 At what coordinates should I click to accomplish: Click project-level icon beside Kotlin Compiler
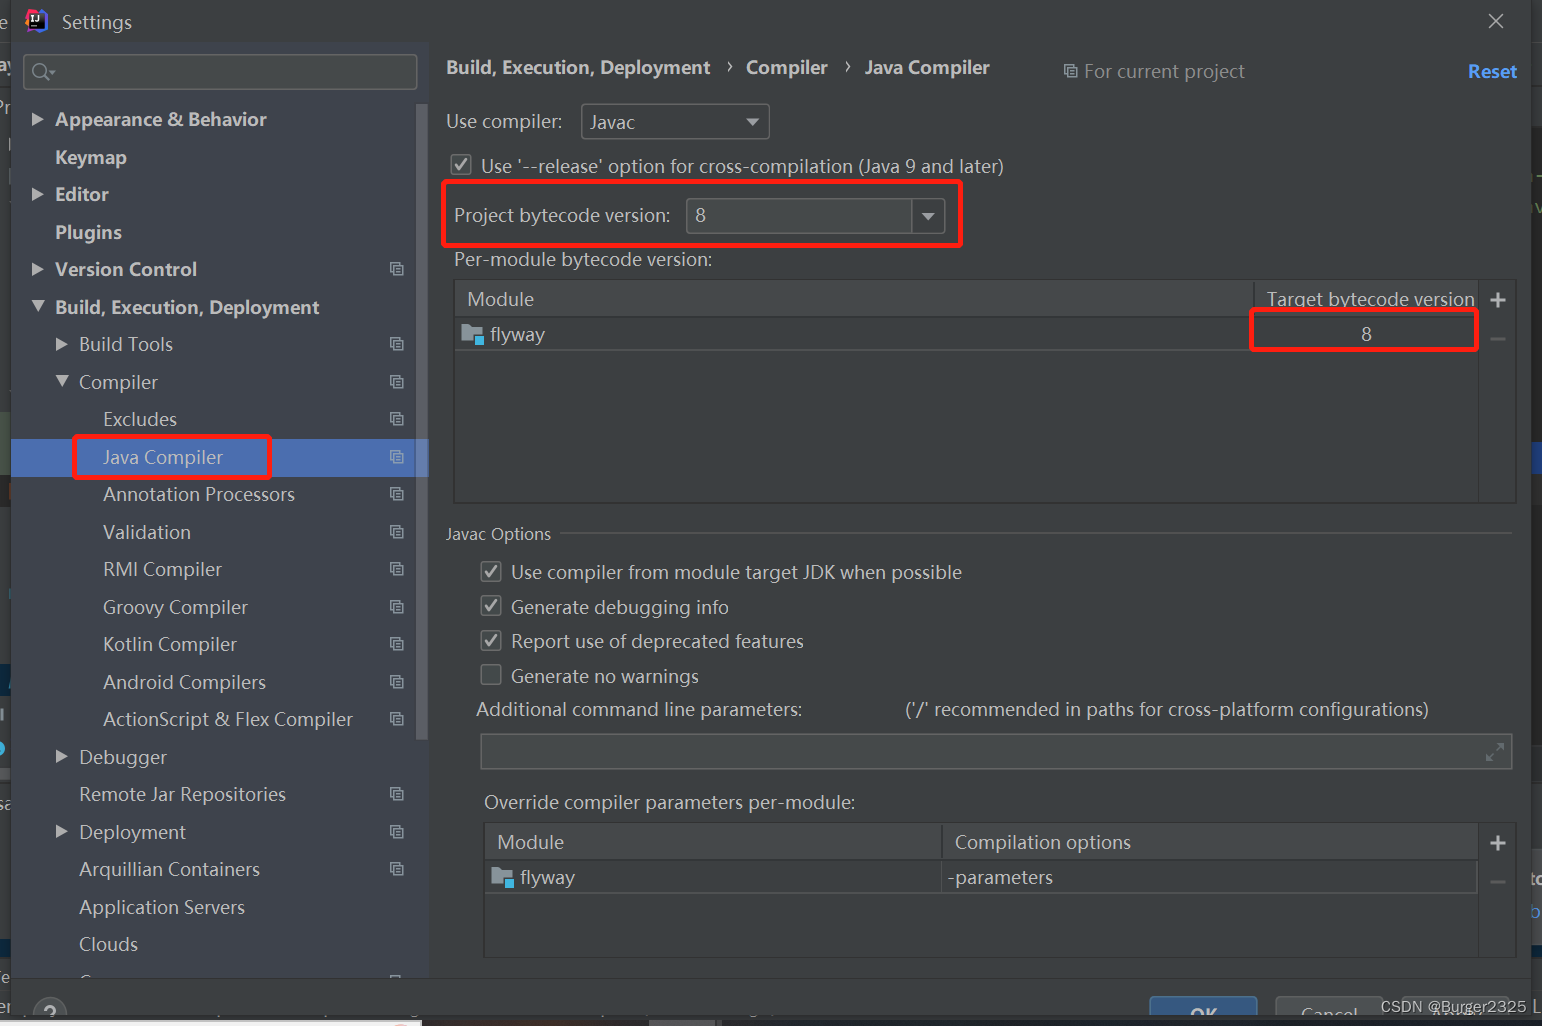point(397,644)
